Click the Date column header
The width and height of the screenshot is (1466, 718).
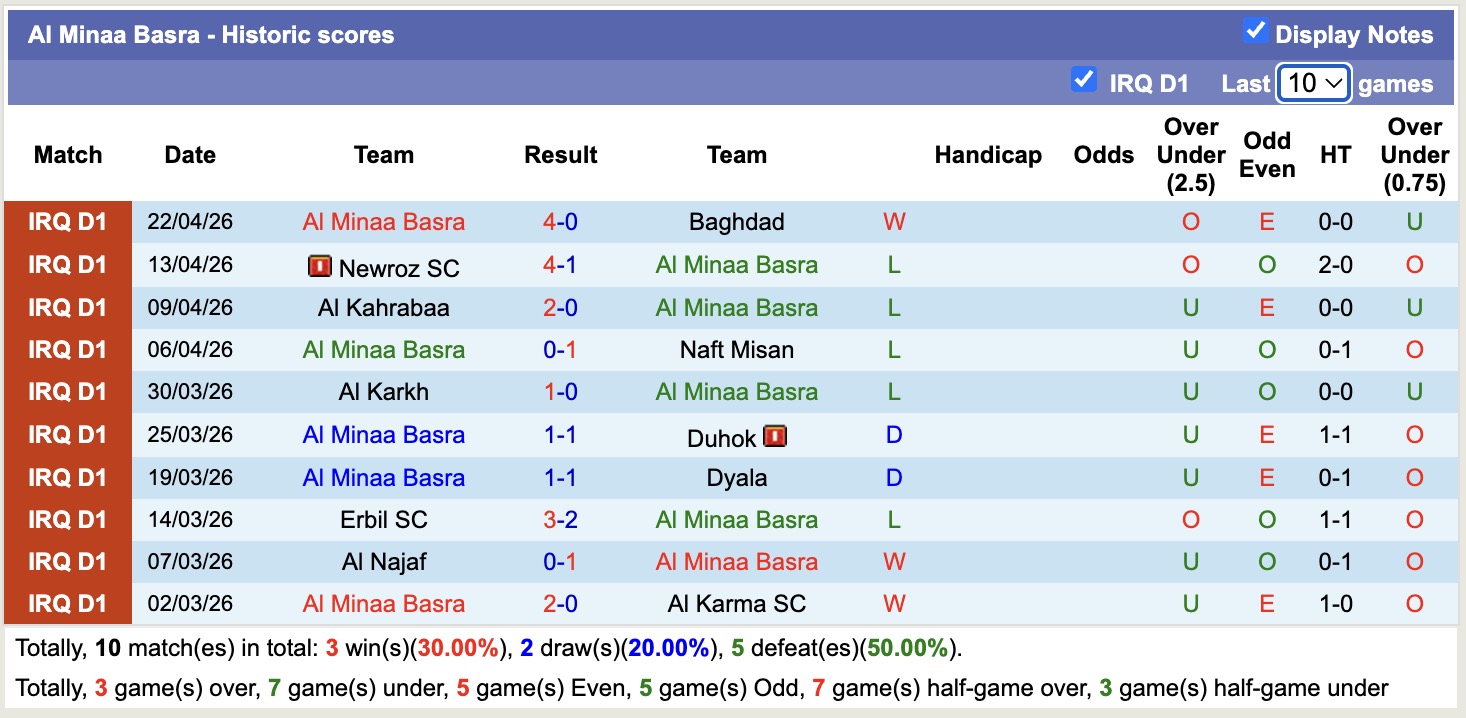pyautogui.click(x=190, y=155)
